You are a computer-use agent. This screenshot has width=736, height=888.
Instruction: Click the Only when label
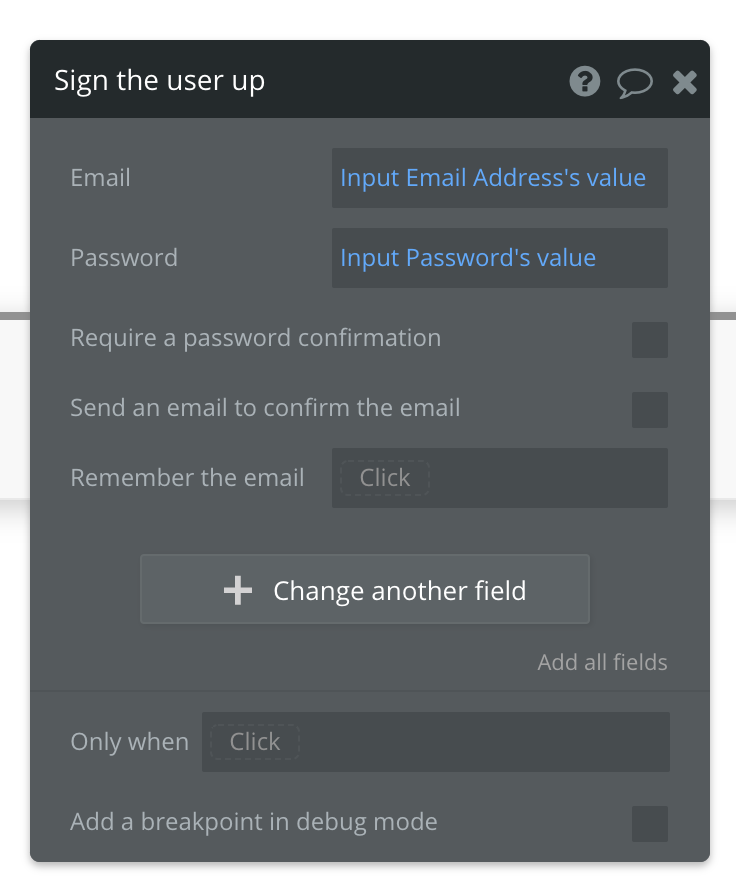[129, 742]
